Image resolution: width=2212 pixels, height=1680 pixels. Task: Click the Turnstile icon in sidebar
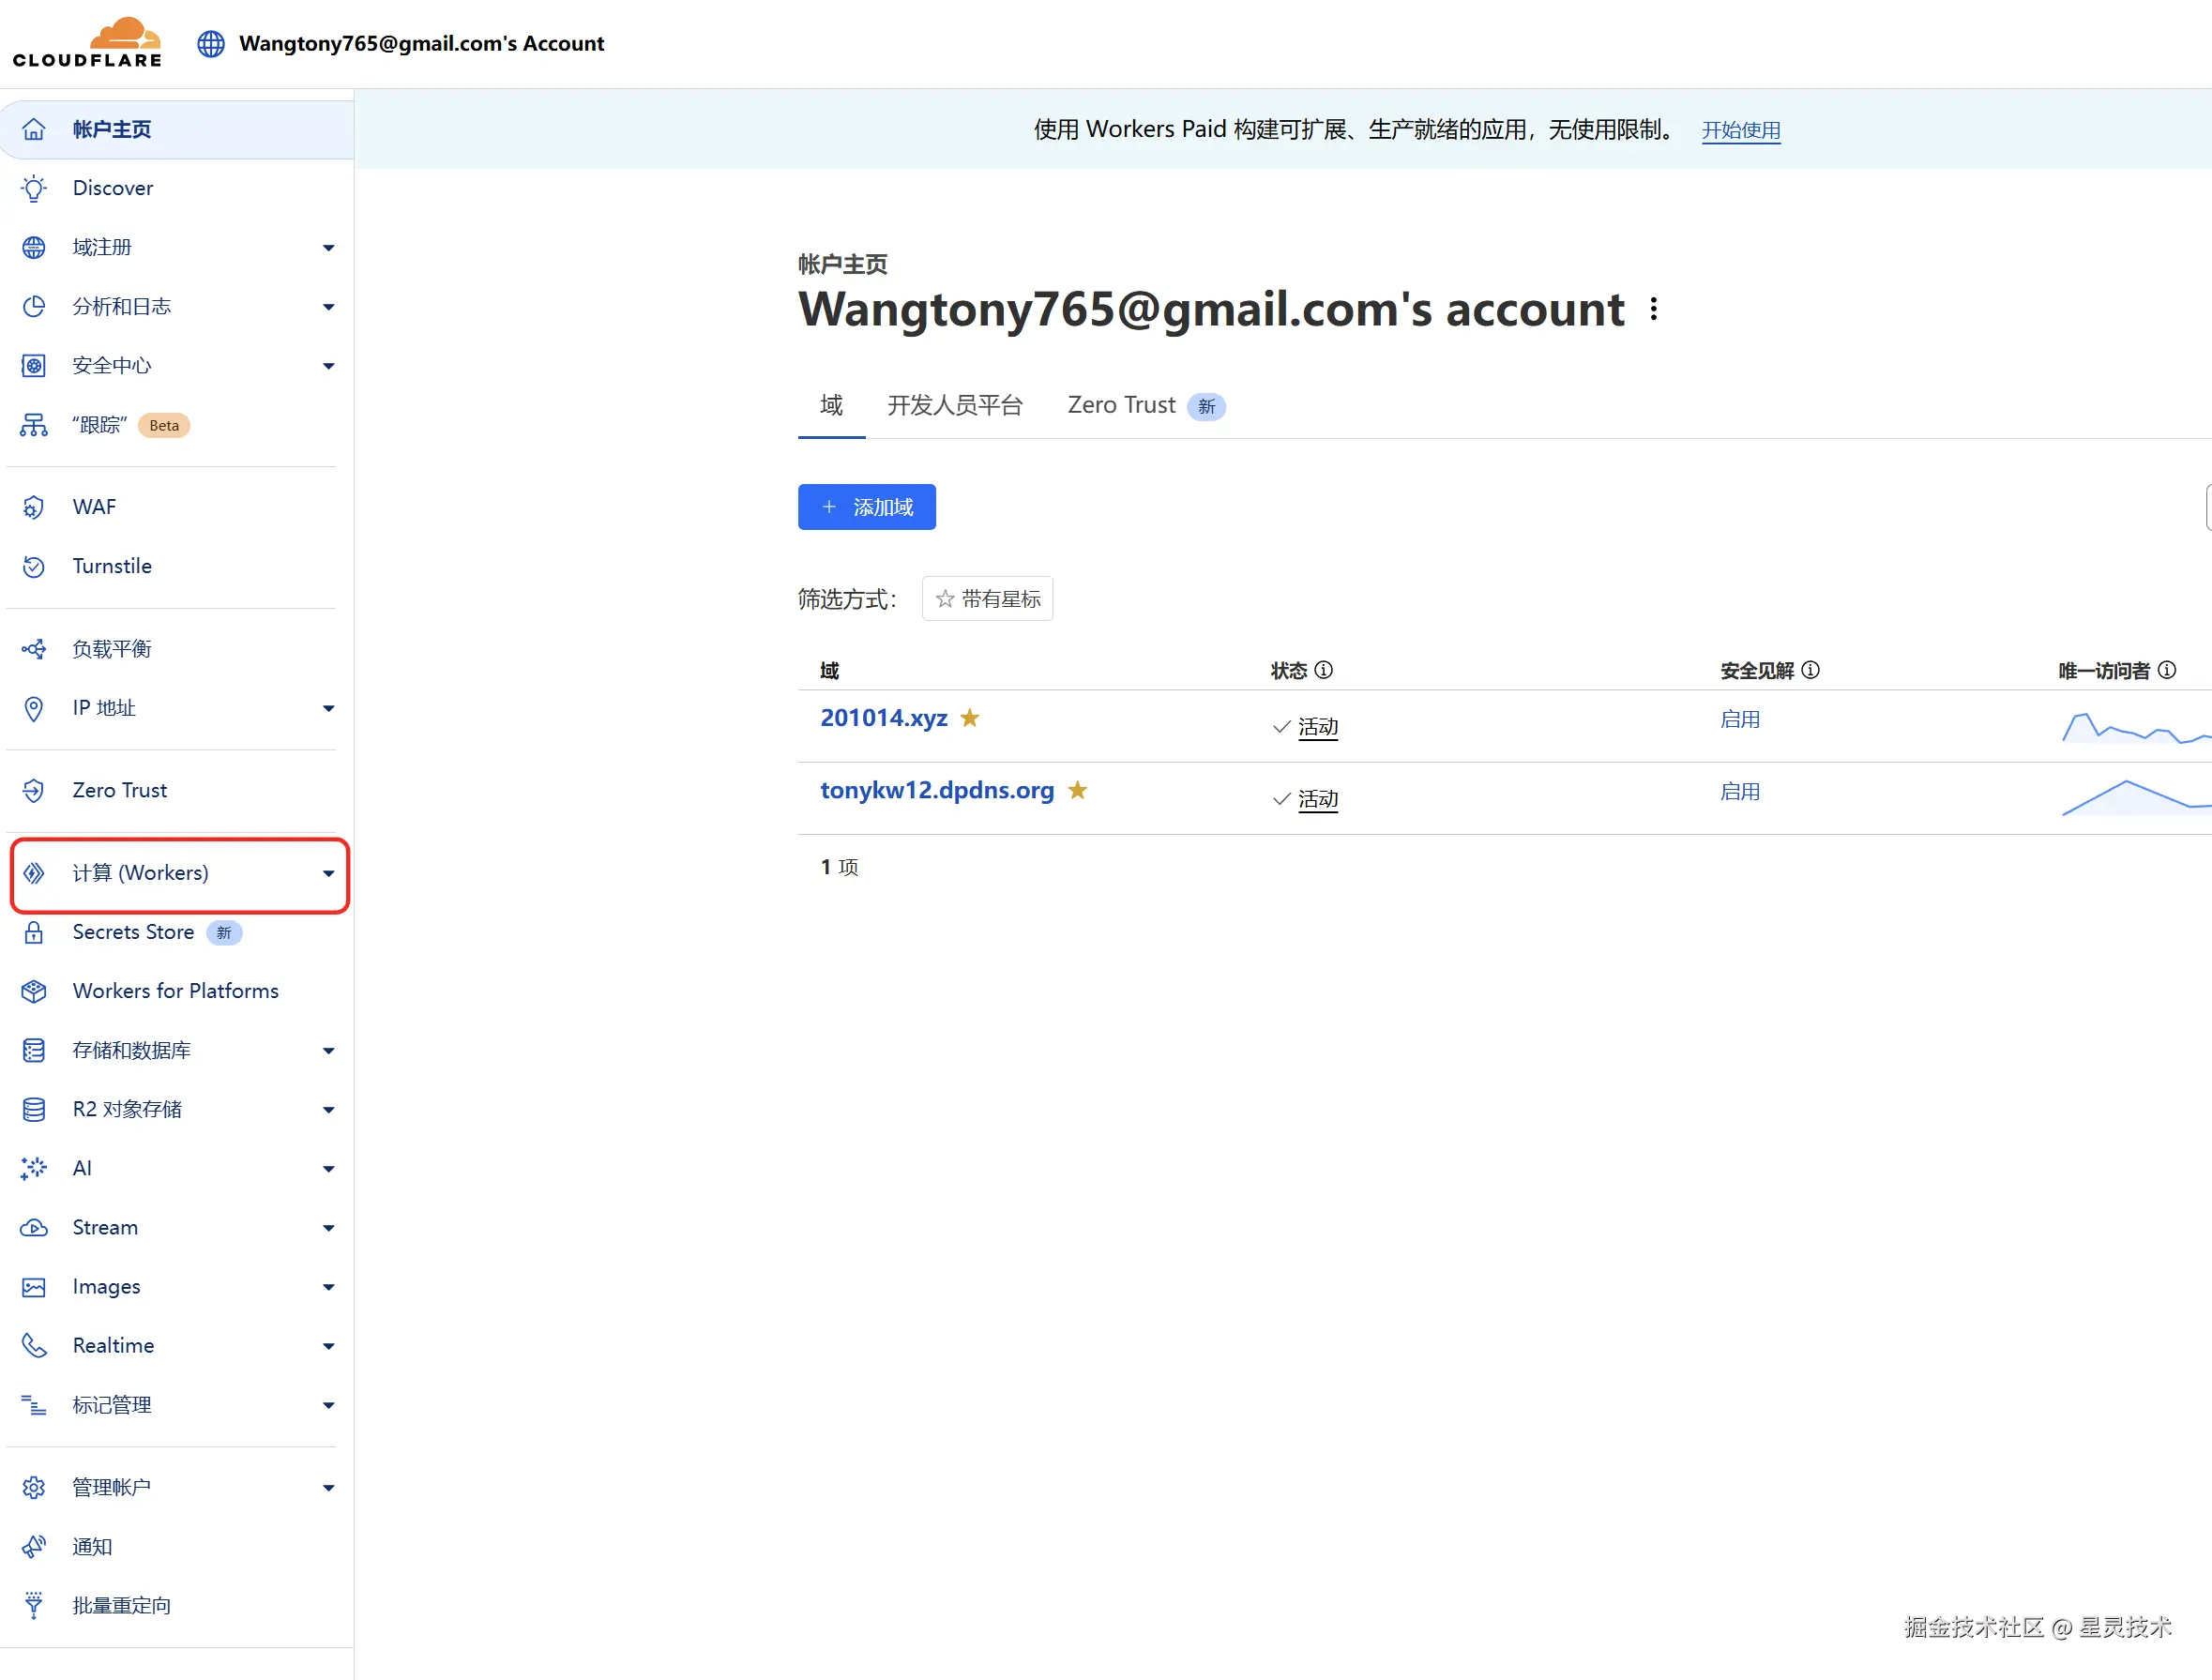[34, 566]
